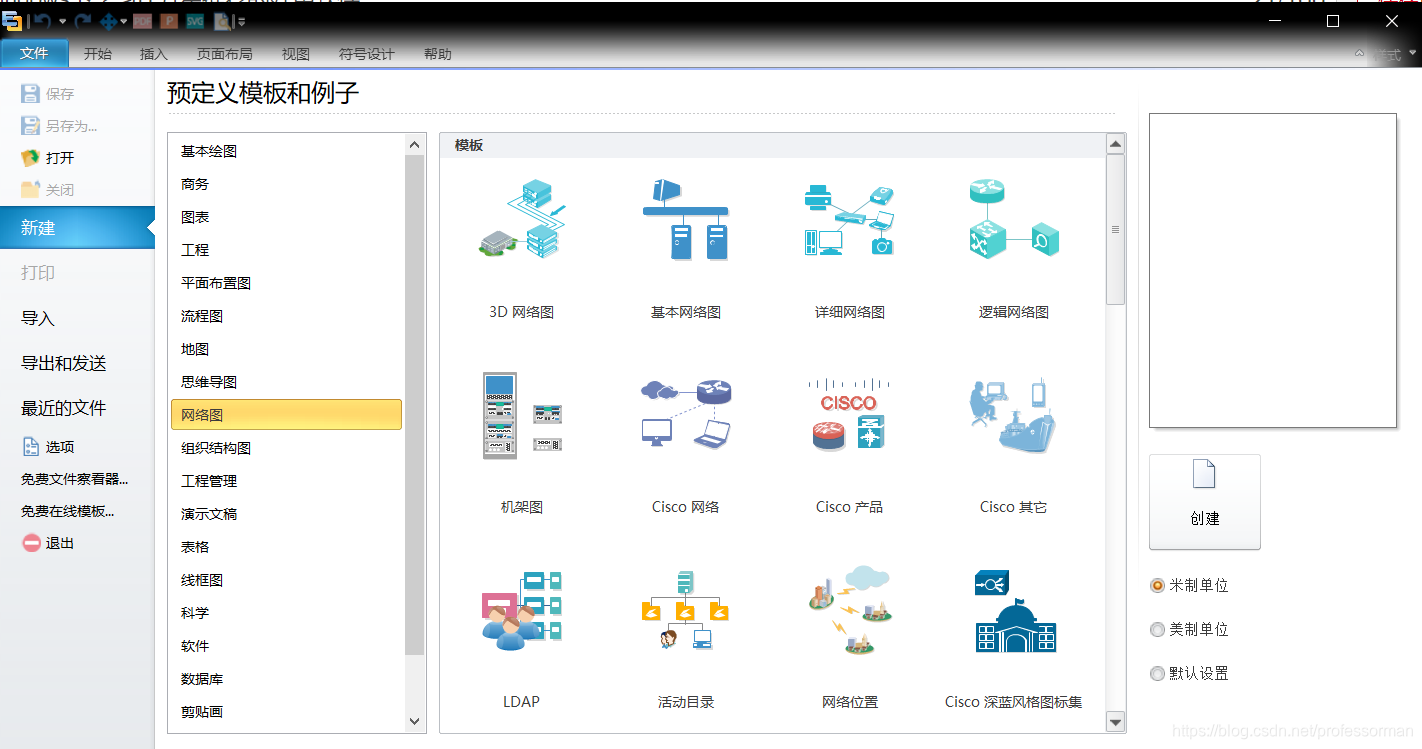Click 退出 to exit the application

coord(48,543)
